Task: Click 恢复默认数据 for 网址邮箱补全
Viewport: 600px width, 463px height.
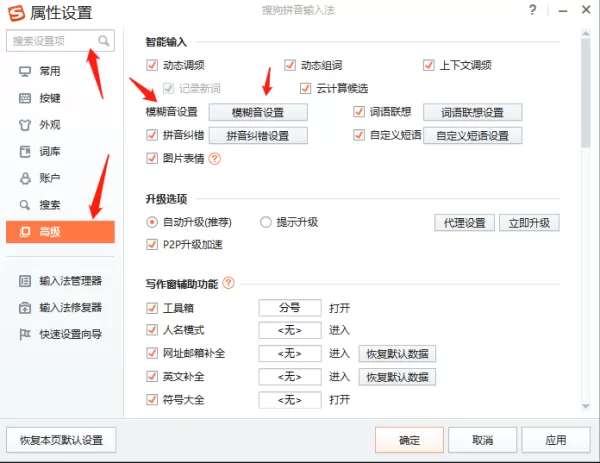Action: click(x=397, y=354)
